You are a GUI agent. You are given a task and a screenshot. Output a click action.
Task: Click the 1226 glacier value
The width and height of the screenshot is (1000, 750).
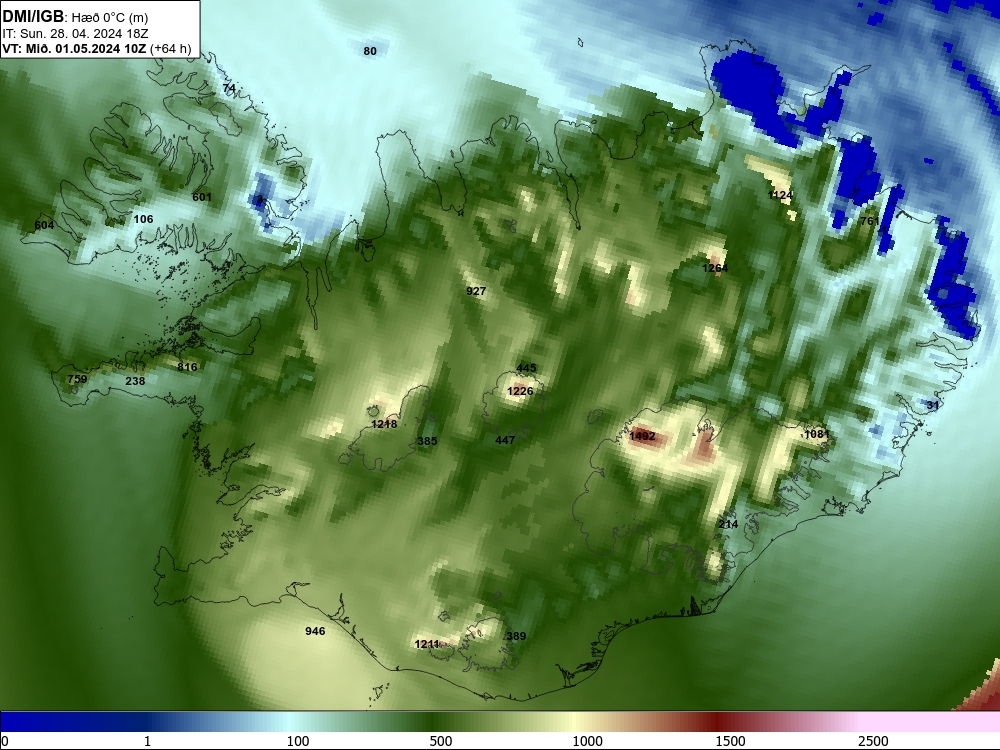tap(520, 391)
